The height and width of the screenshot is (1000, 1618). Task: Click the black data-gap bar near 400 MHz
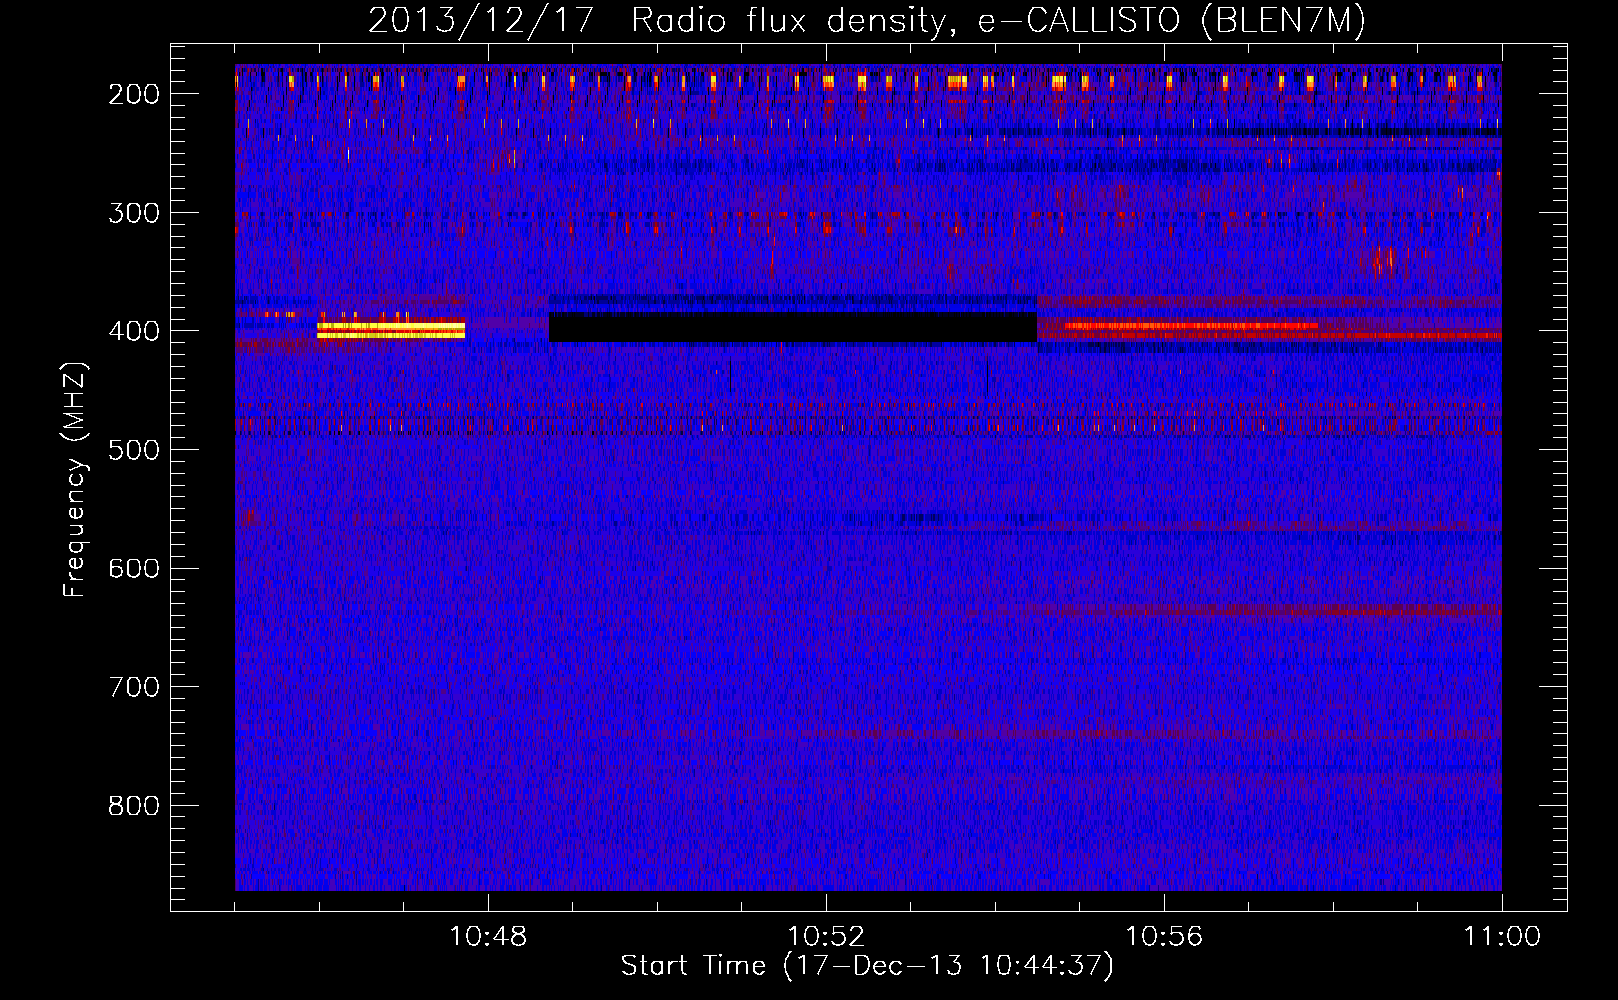(793, 327)
